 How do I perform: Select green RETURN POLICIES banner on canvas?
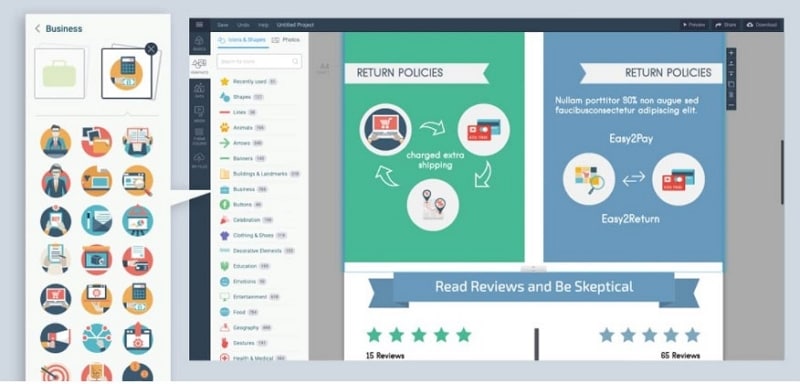tap(416, 73)
